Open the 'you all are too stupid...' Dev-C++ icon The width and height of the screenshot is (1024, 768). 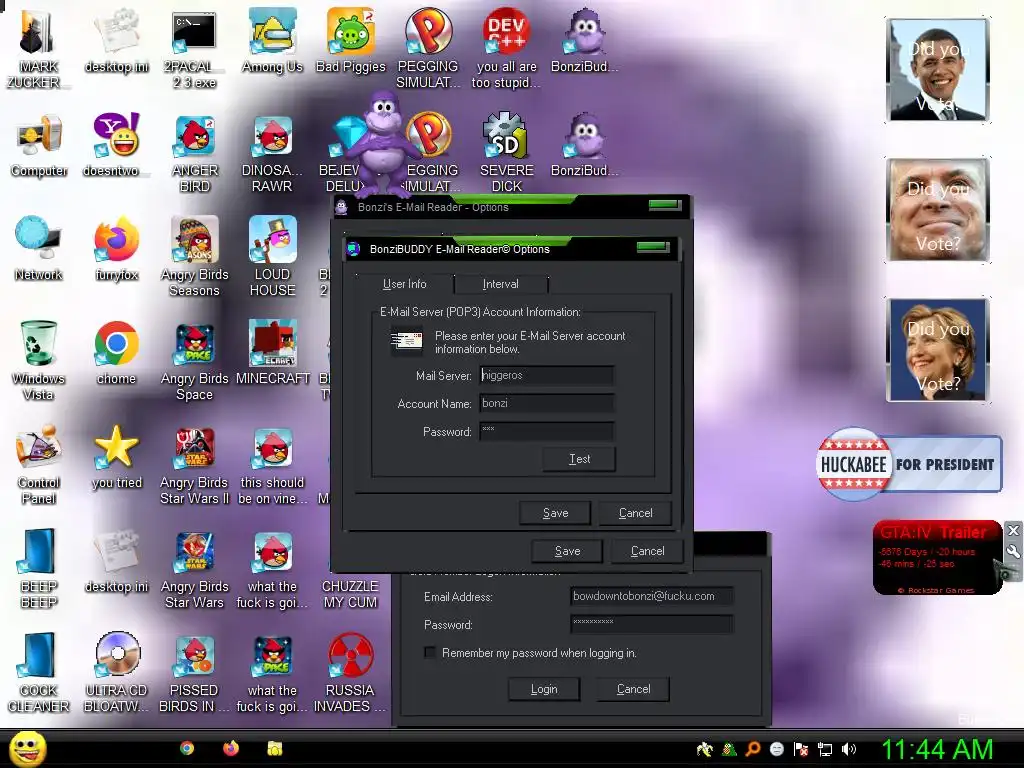tap(506, 47)
